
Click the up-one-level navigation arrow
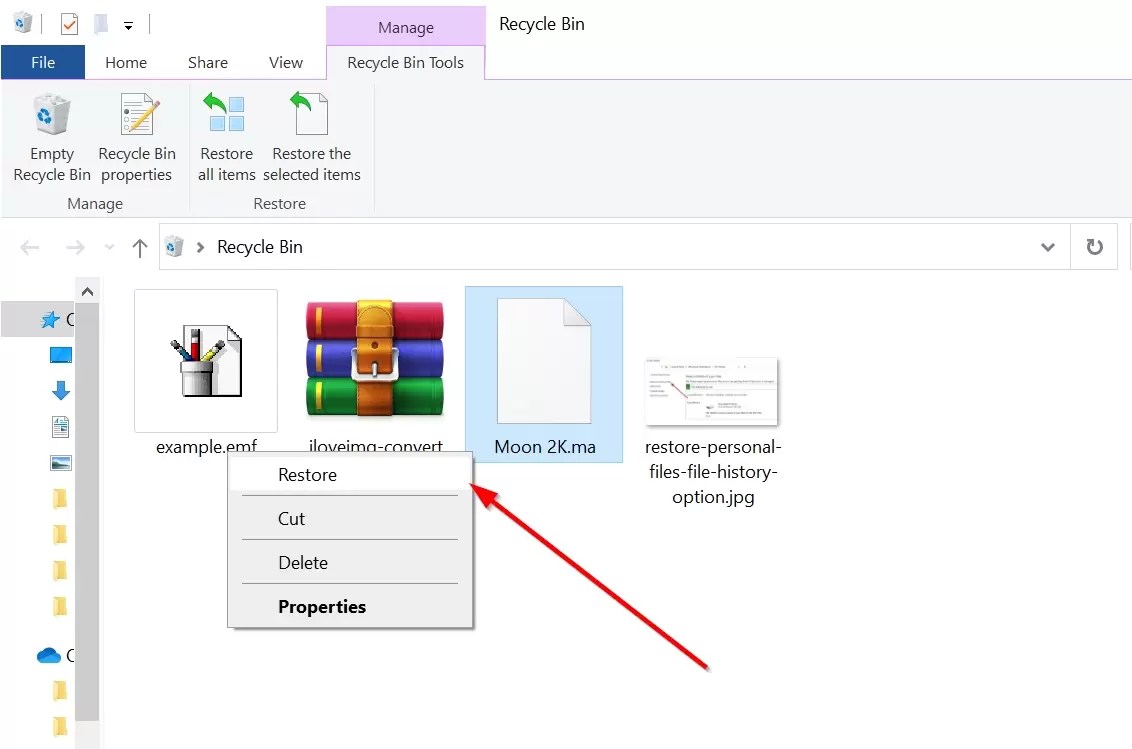pyautogui.click(x=139, y=246)
